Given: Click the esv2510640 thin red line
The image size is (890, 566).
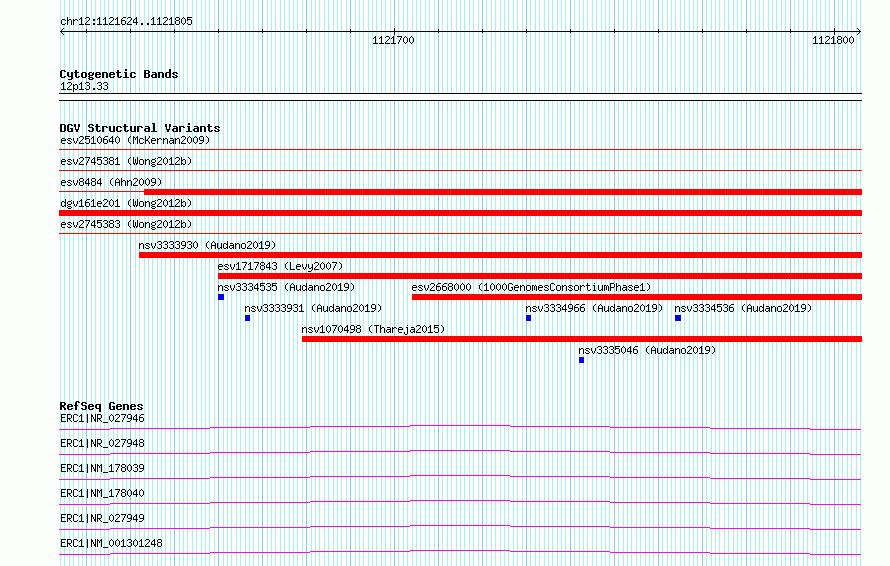Looking at the screenshot, I should point(460,149).
